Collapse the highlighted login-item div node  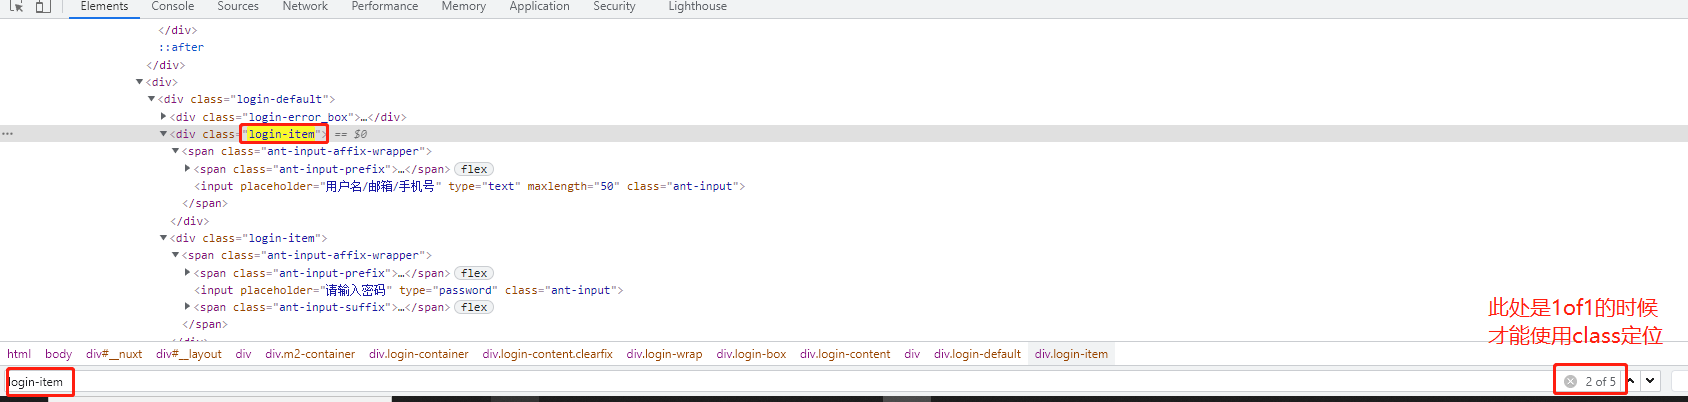tap(163, 134)
